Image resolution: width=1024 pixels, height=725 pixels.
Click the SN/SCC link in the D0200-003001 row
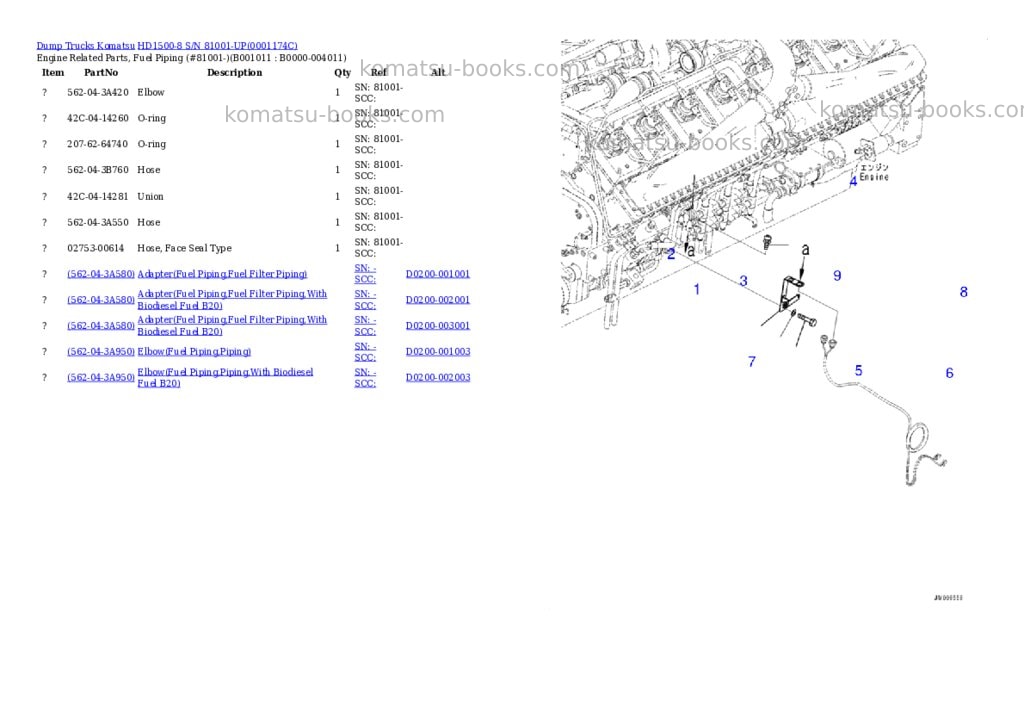[x=365, y=325]
